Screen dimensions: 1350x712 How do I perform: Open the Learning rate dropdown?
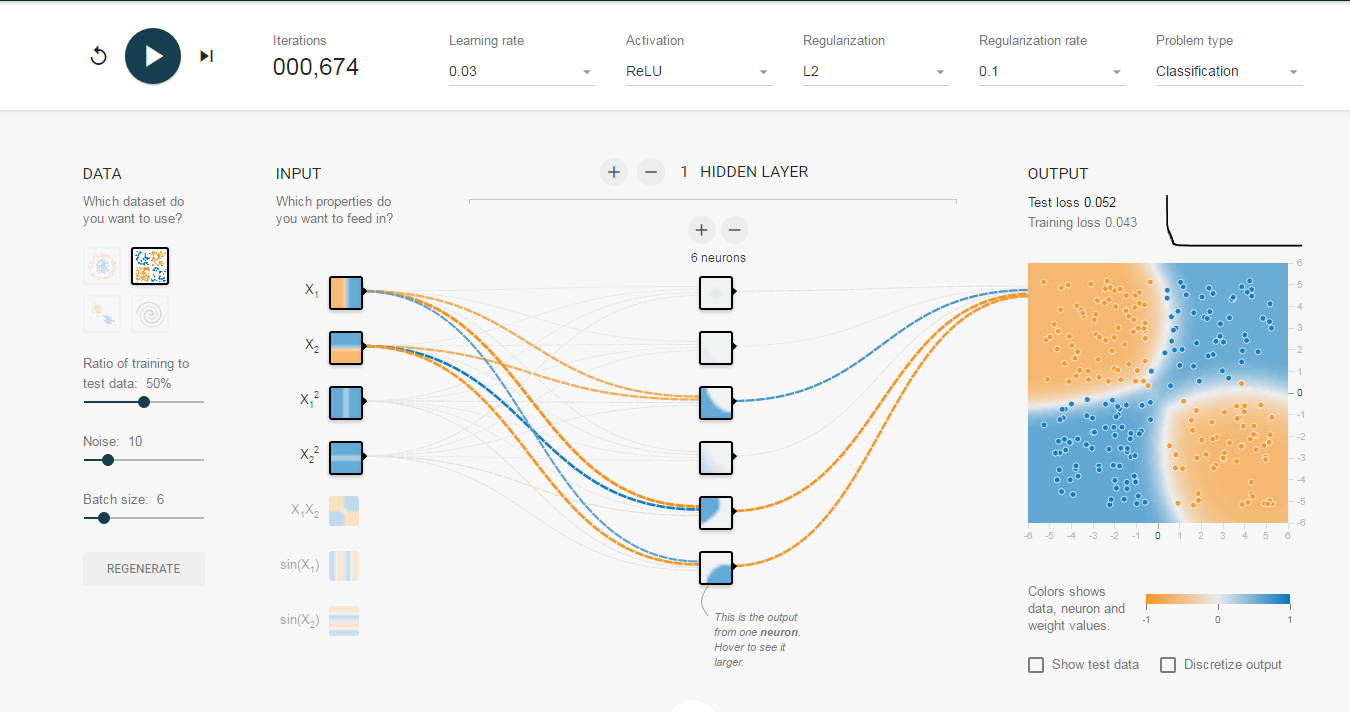coord(521,72)
